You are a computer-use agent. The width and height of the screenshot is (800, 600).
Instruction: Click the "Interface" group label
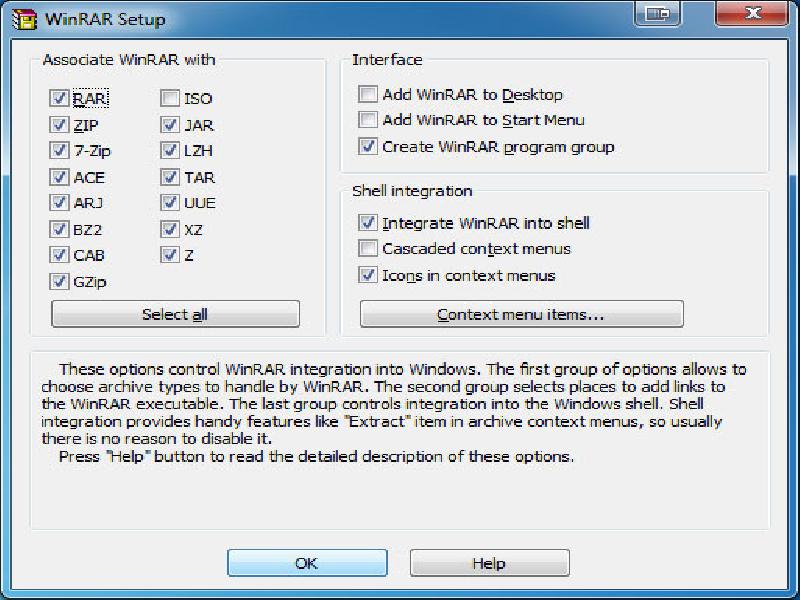point(387,60)
